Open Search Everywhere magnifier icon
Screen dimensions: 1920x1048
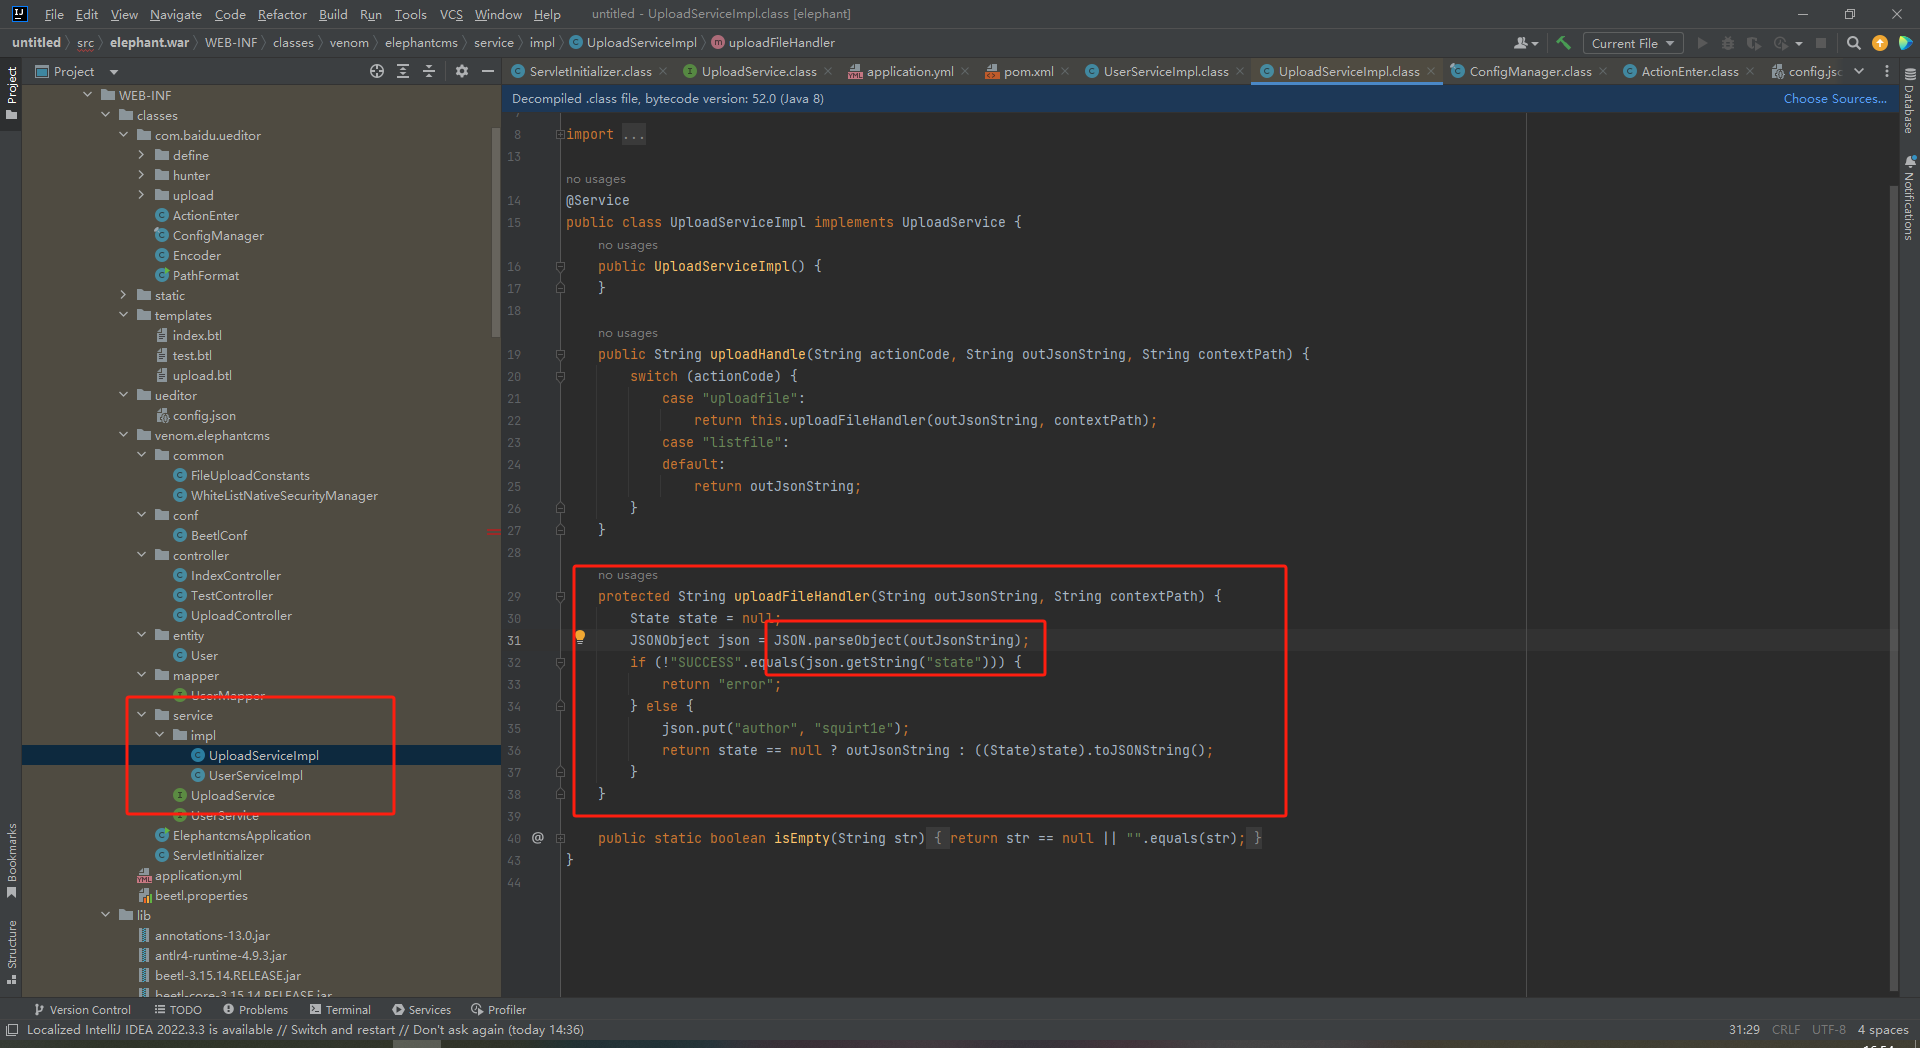[x=1853, y=43]
